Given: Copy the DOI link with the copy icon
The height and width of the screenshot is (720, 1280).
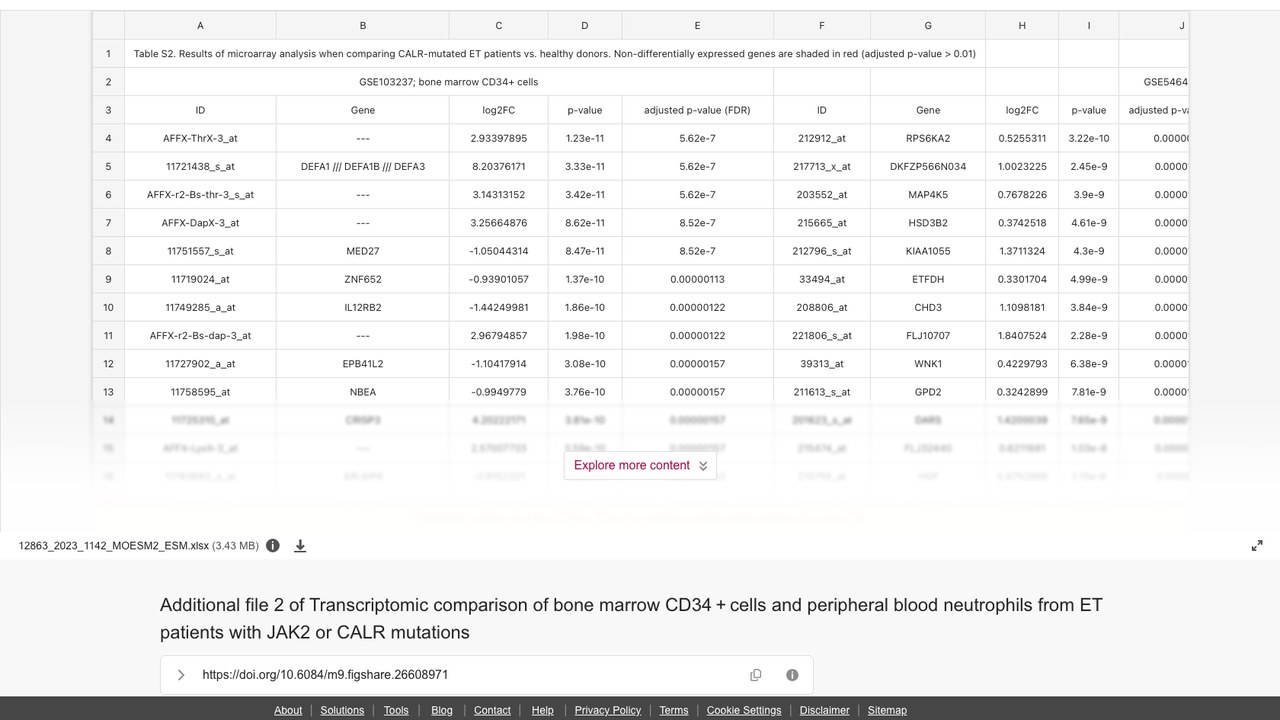Looking at the screenshot, I should 756,675.
